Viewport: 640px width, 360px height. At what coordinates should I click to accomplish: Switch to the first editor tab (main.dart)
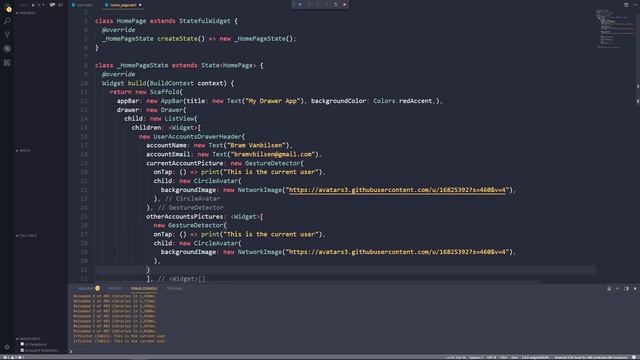[82, 5]
